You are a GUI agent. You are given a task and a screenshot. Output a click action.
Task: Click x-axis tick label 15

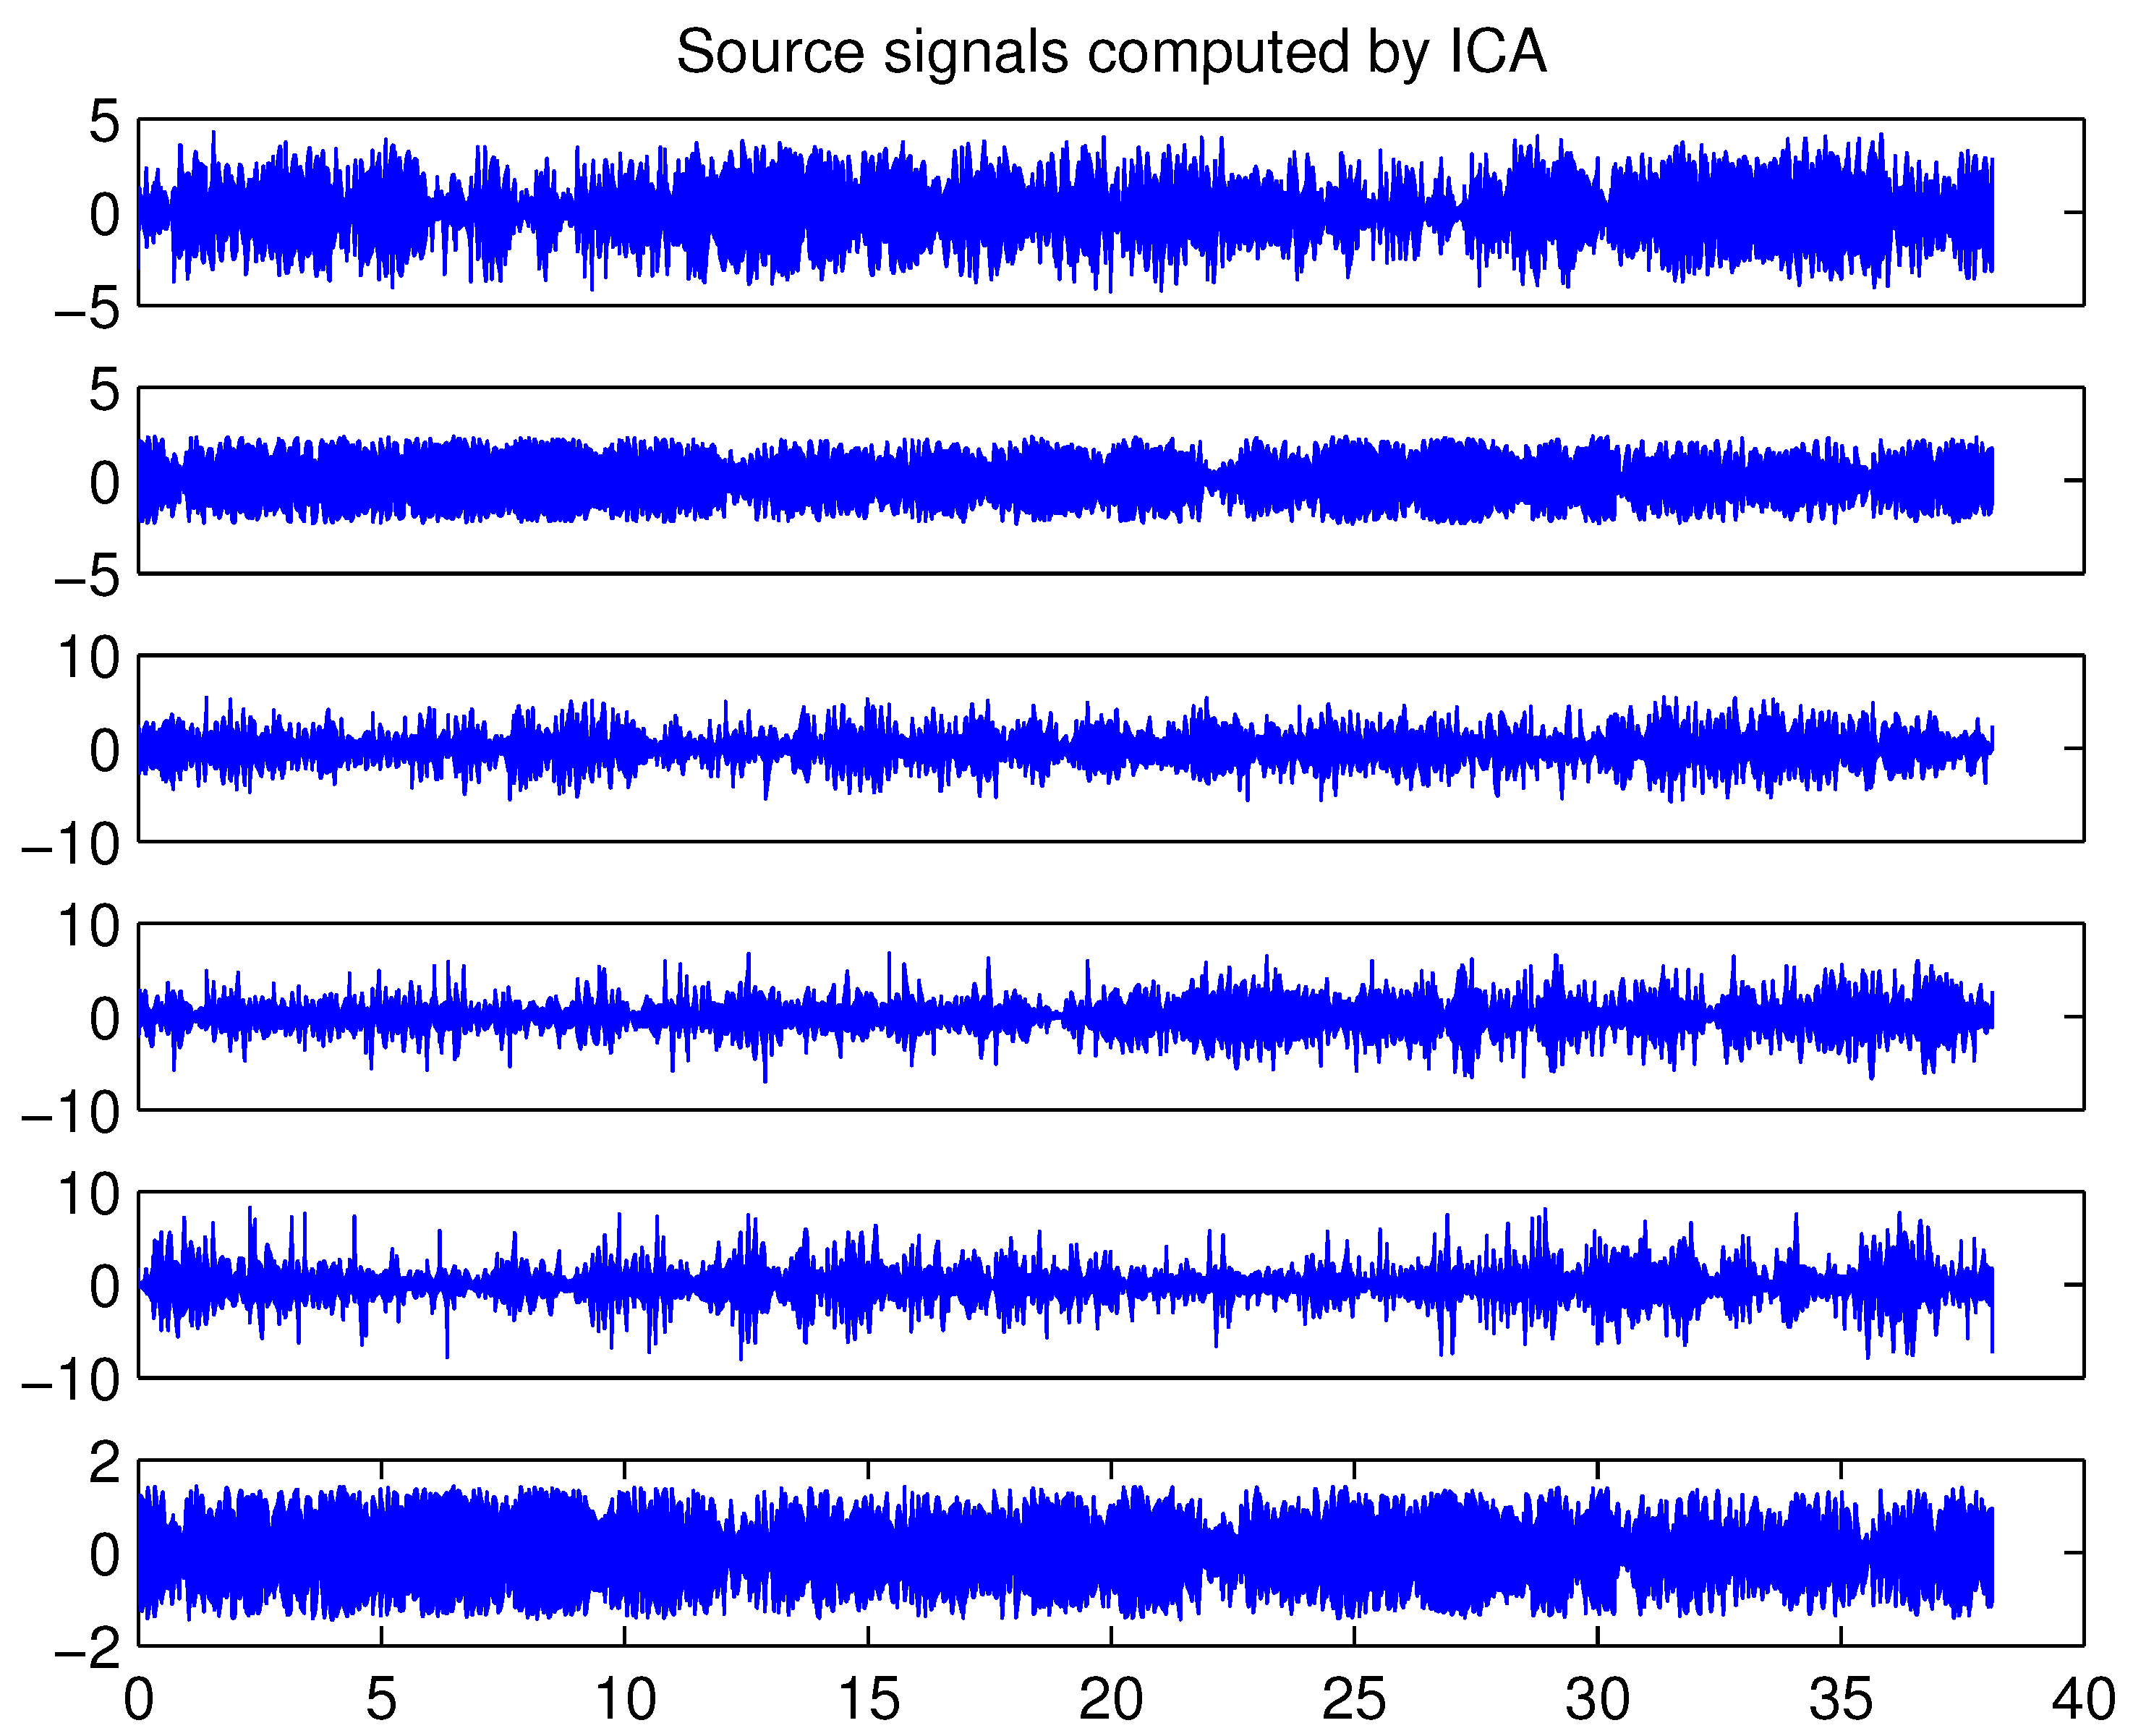[868, 1699]
